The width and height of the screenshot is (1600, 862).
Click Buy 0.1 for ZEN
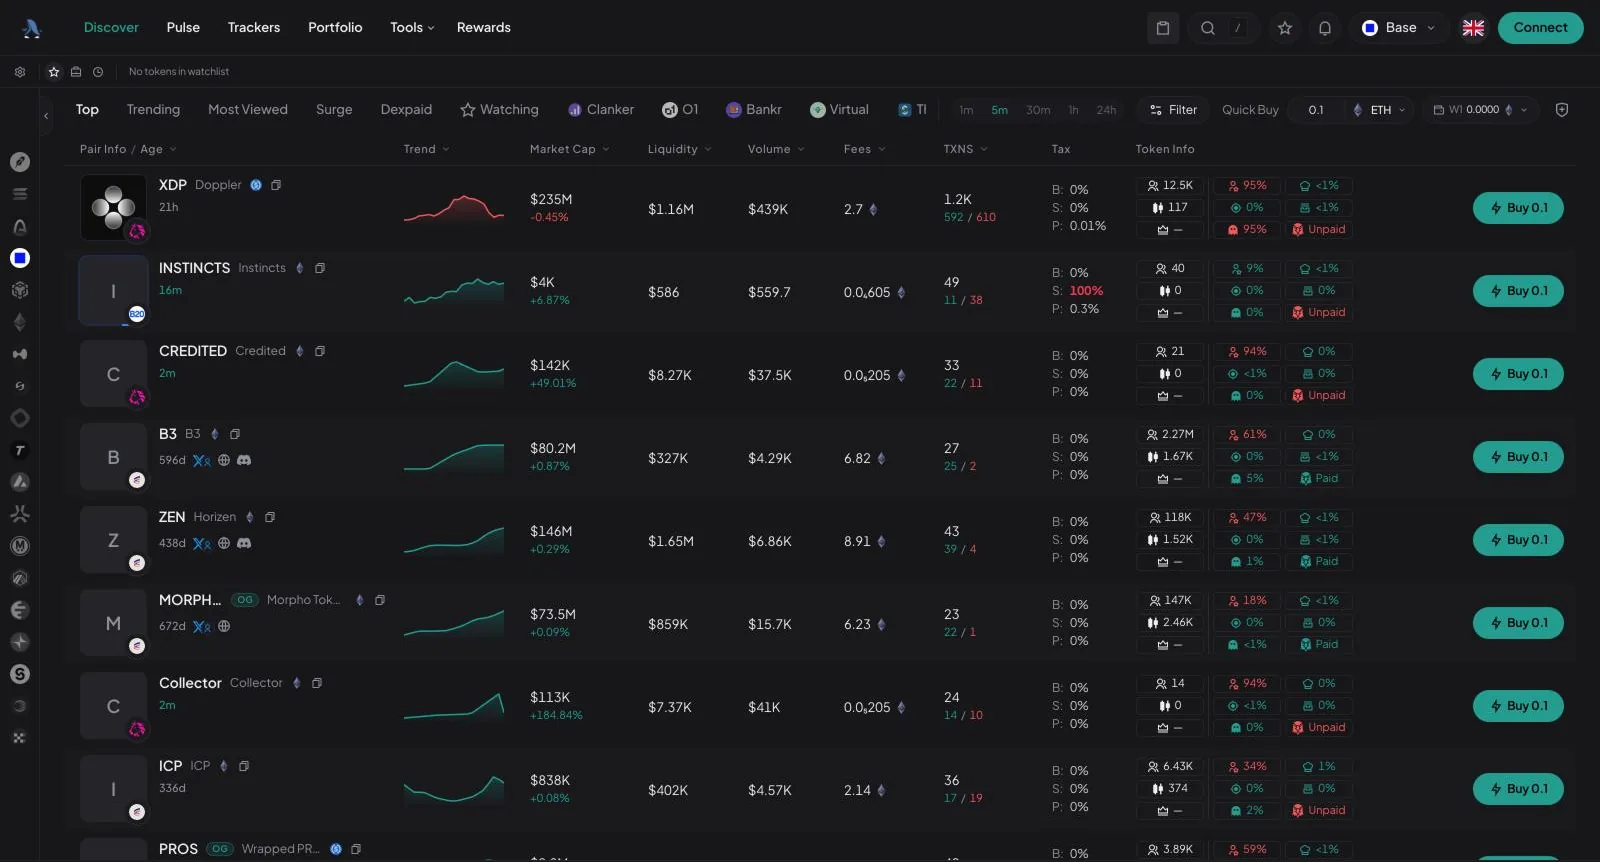(1518, 540)
